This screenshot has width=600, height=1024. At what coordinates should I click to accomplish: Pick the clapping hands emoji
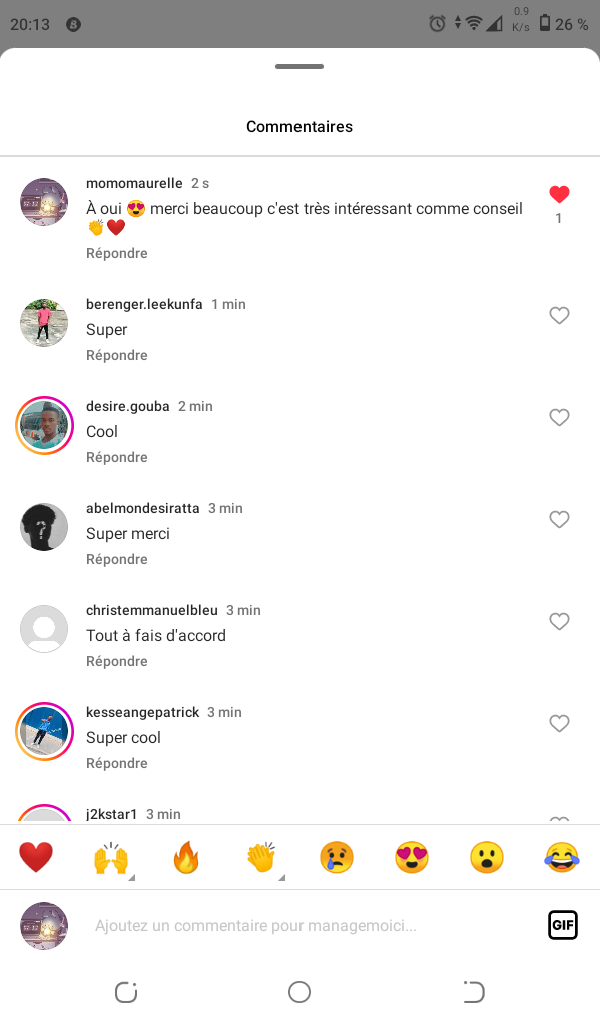pos(261,857)
